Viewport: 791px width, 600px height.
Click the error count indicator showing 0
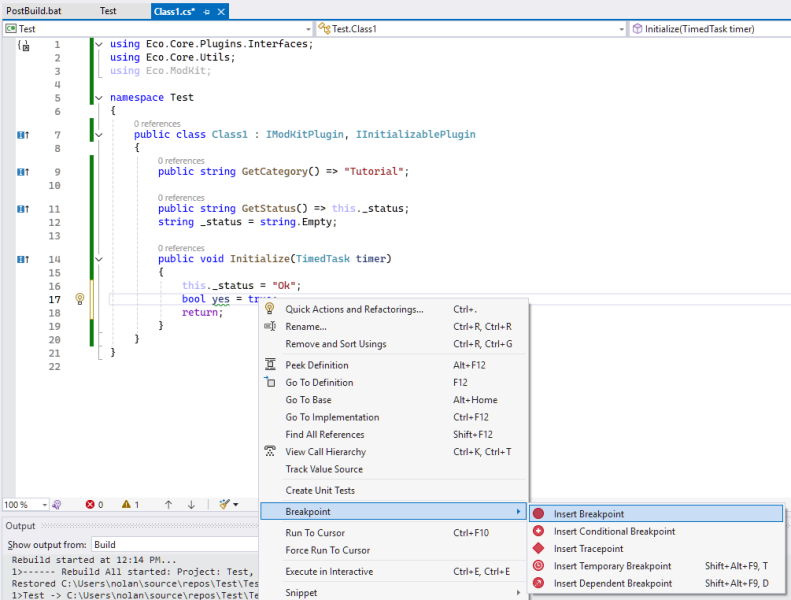94,505
